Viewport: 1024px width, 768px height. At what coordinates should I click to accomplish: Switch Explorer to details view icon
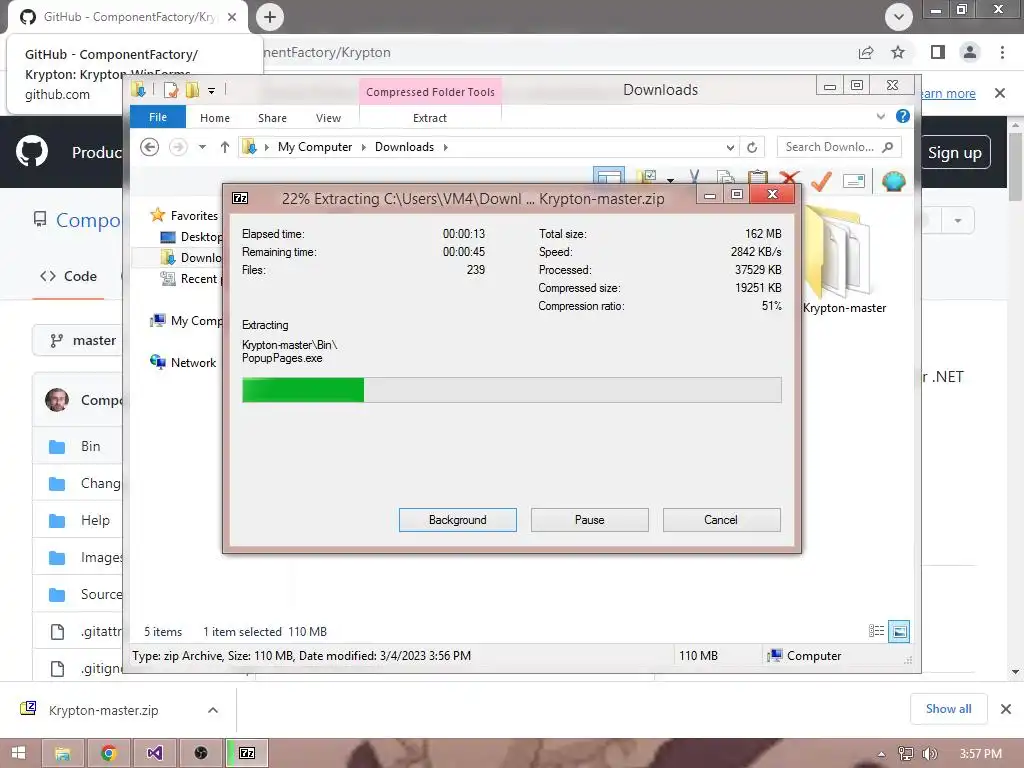point(876,631)
